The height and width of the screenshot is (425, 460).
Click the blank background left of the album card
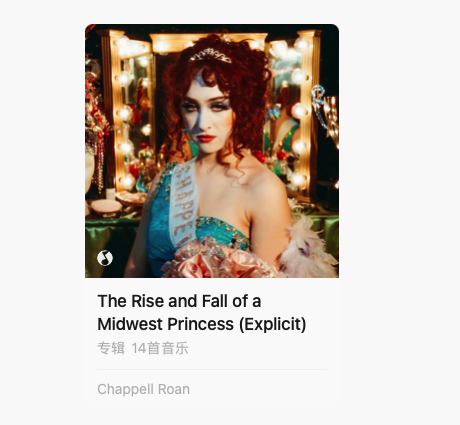42,213
